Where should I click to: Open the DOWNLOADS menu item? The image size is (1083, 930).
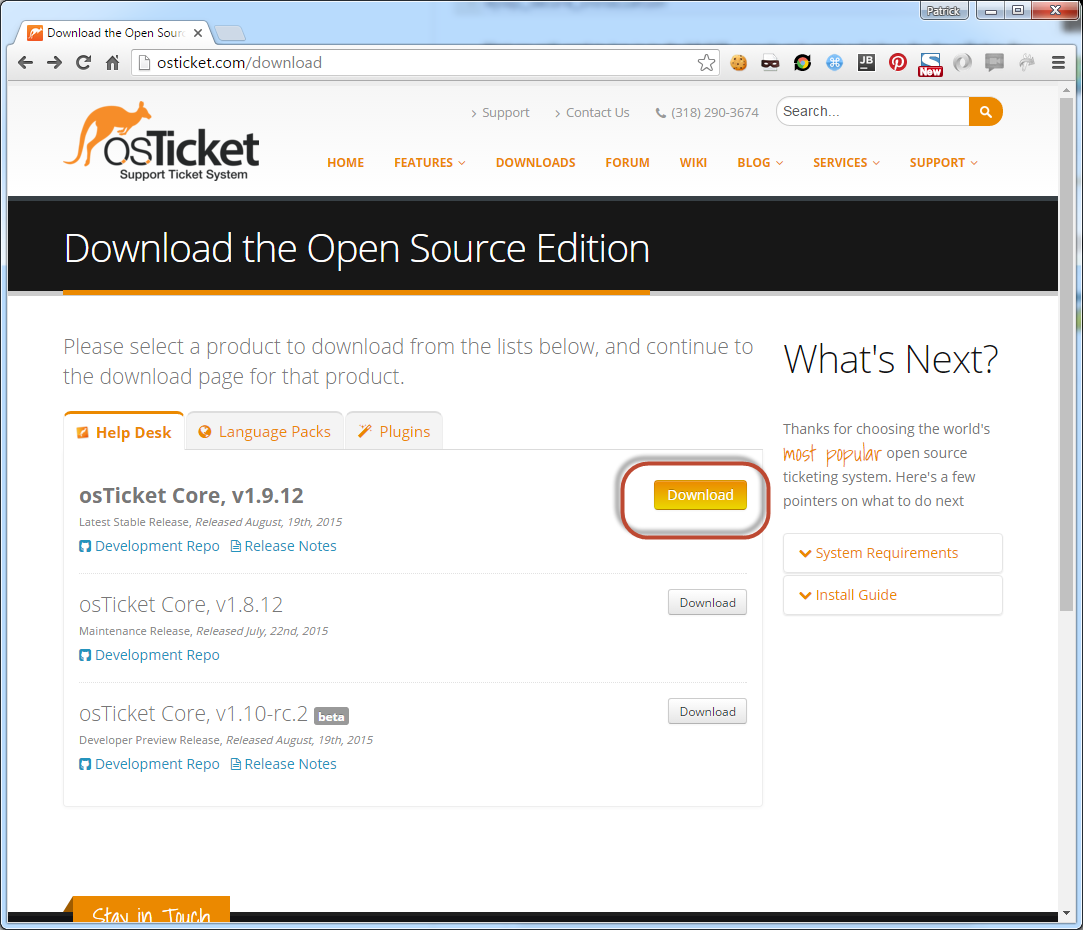pyautogui.click(x=535, y=162)
